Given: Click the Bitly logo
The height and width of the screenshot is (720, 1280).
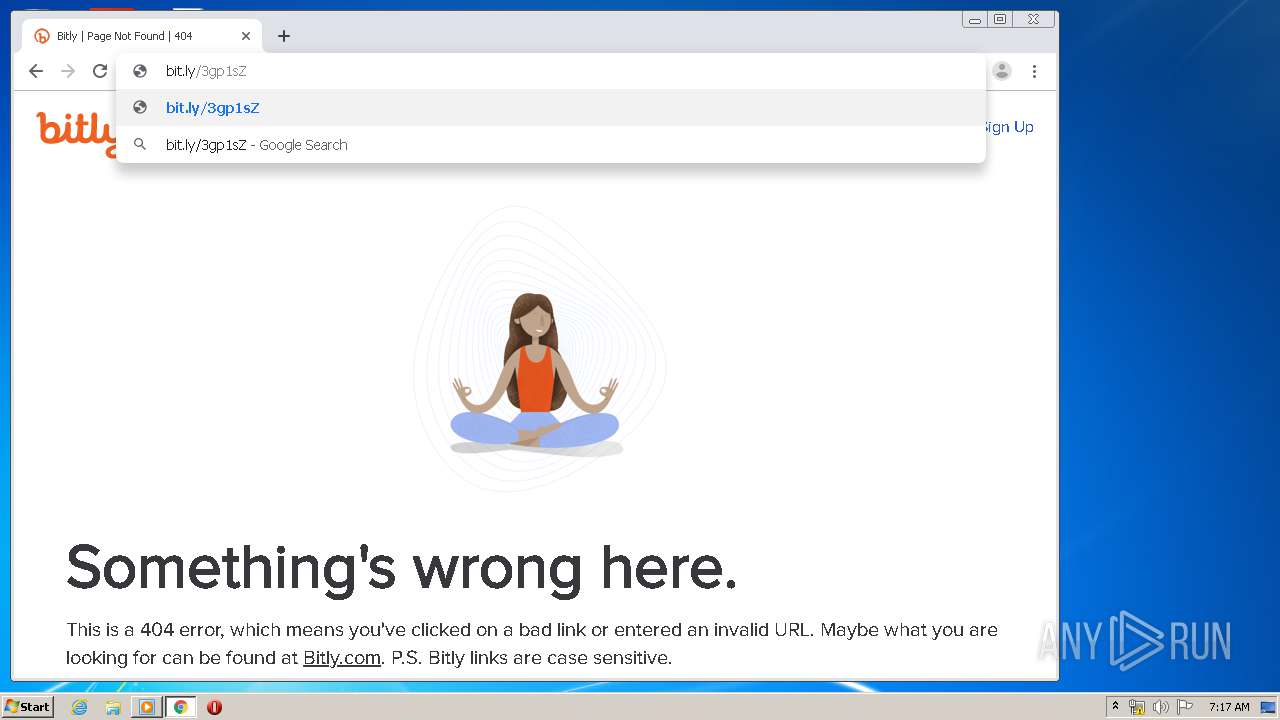Looking at the screenshot, I should point(76,134).
